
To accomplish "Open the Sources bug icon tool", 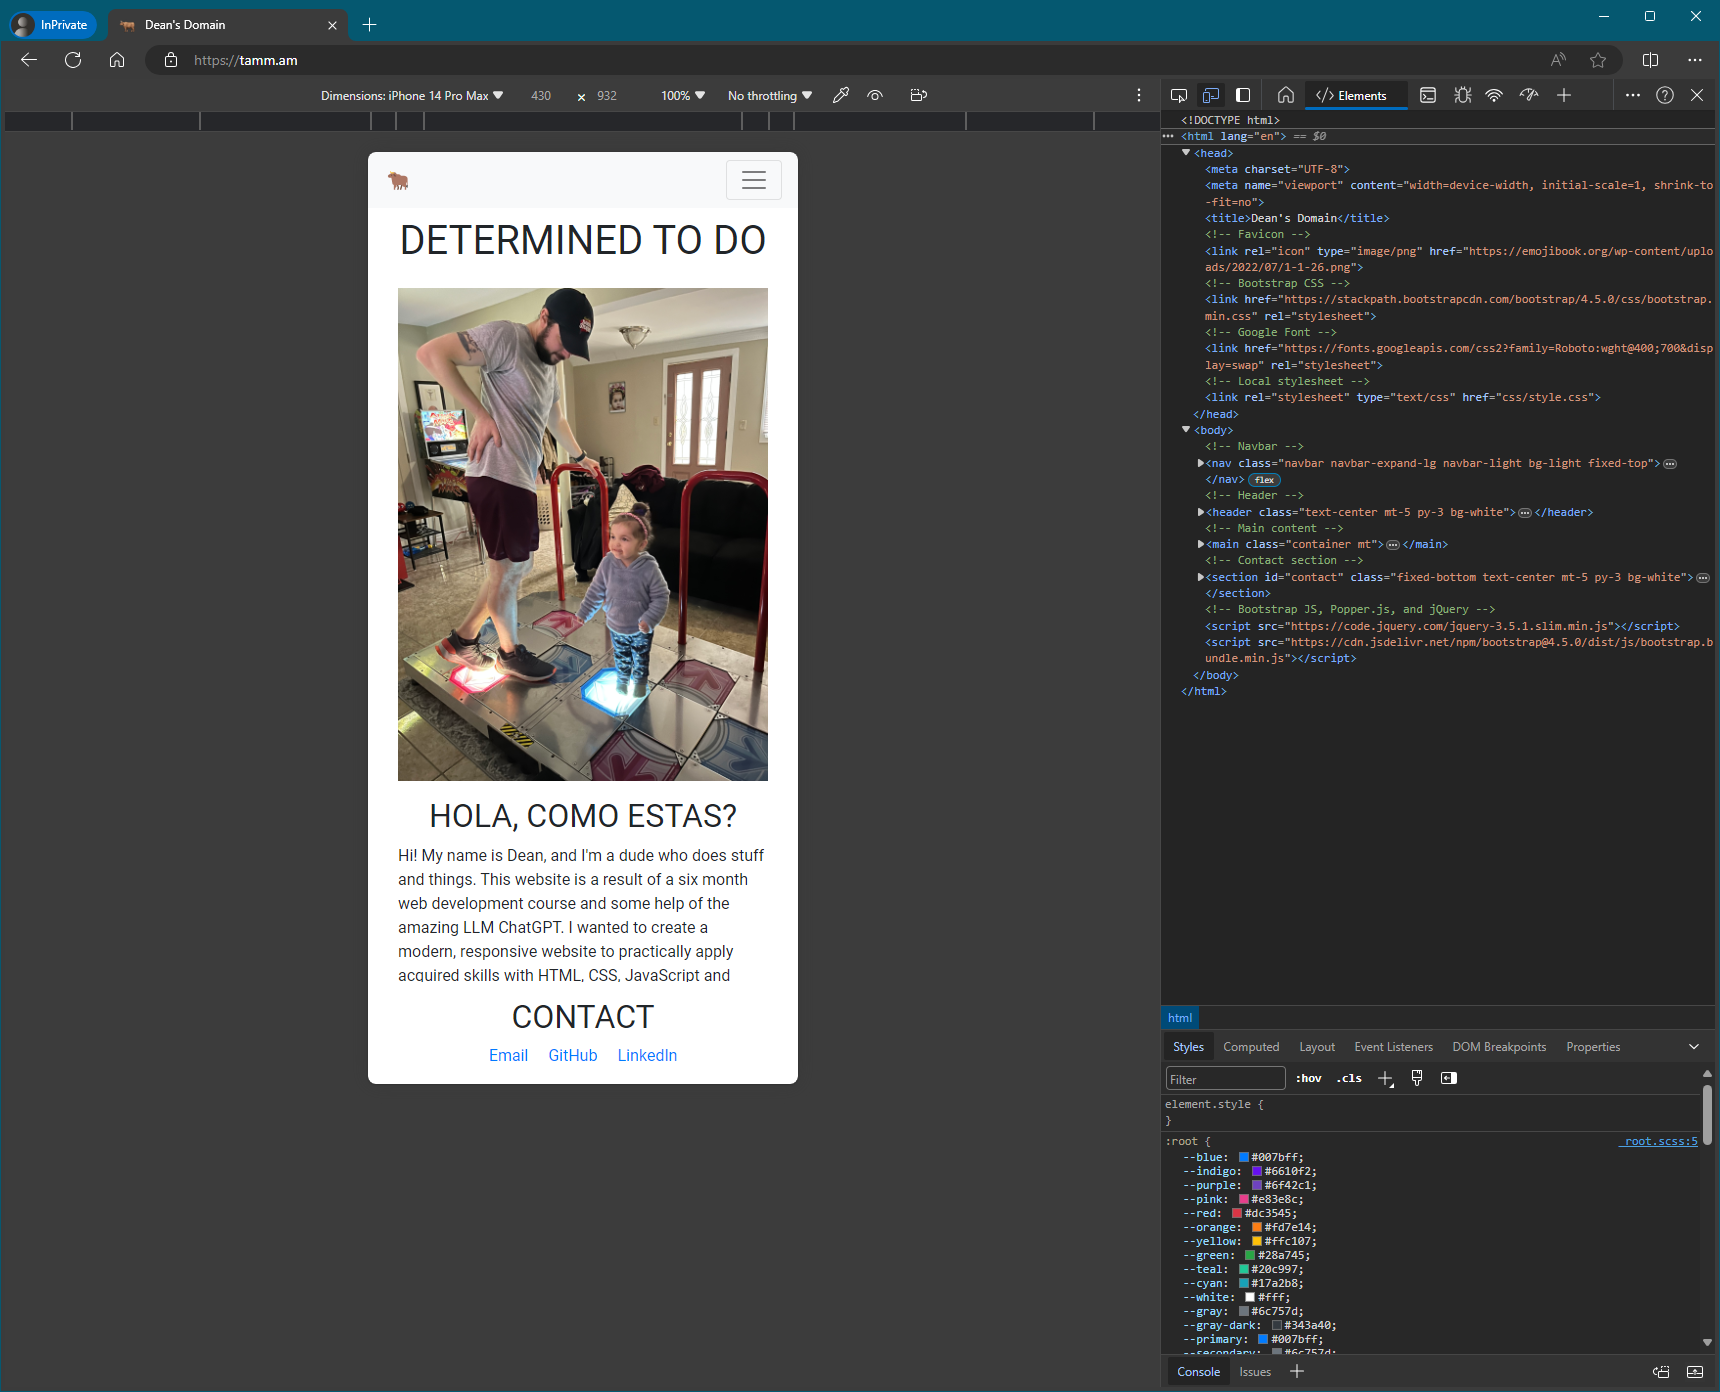I will (1463, 95).
